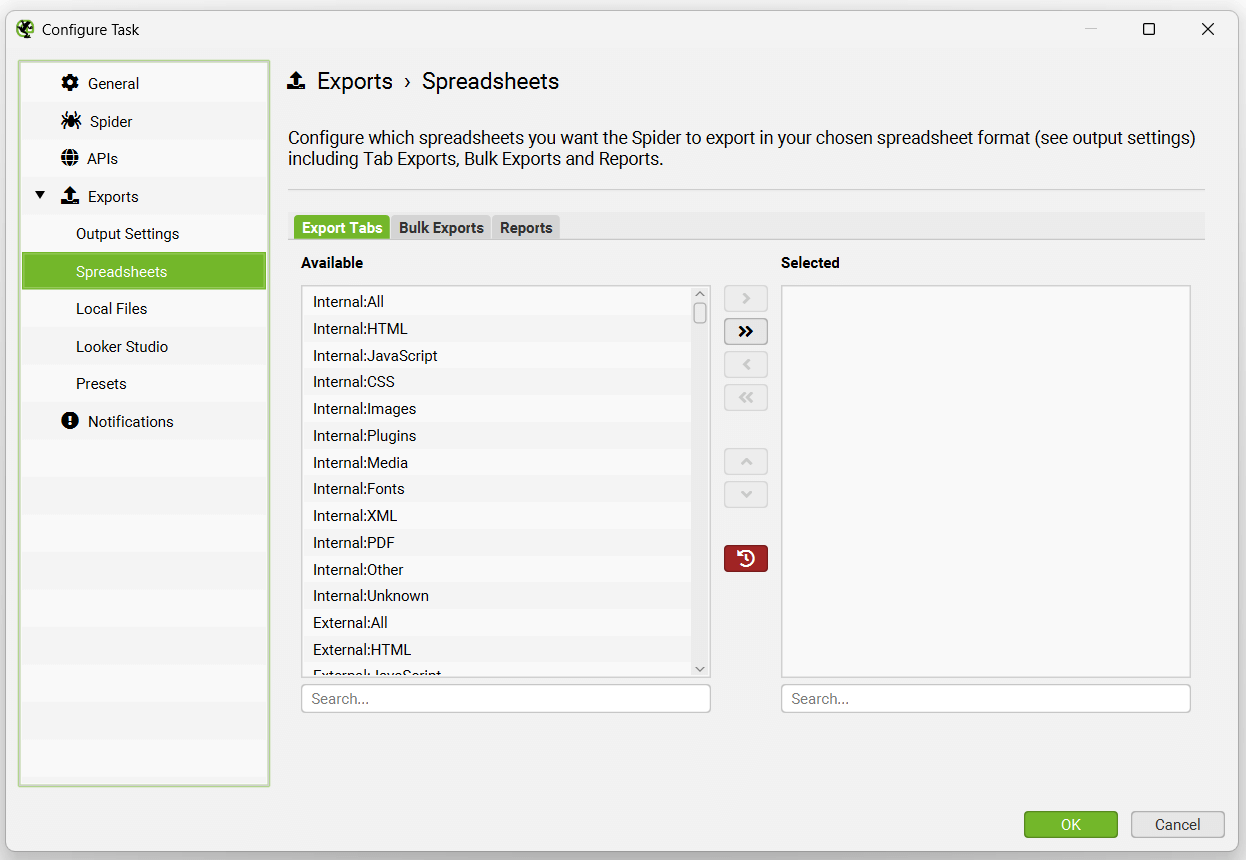Select Local Files in the sidebar

pyautogui.click(x=111, y=308)
